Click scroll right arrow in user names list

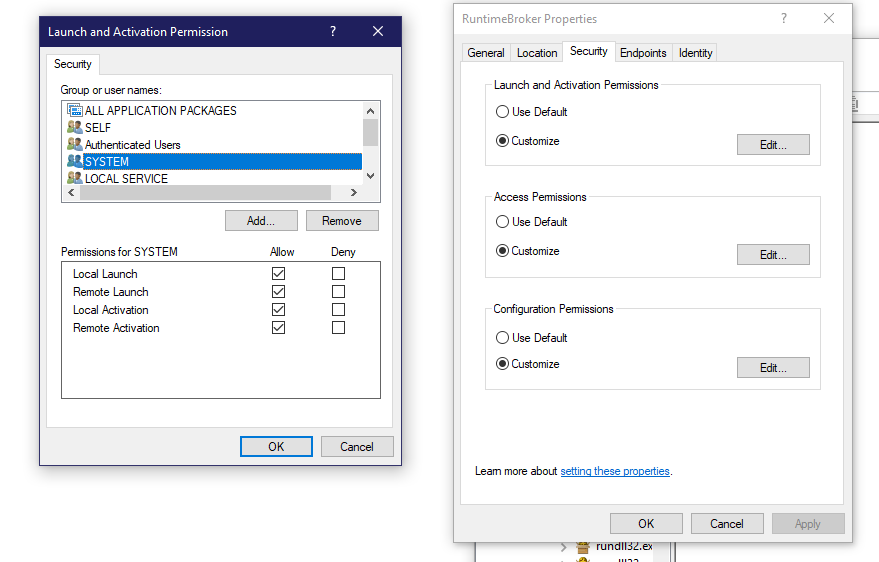click(354, 192)
